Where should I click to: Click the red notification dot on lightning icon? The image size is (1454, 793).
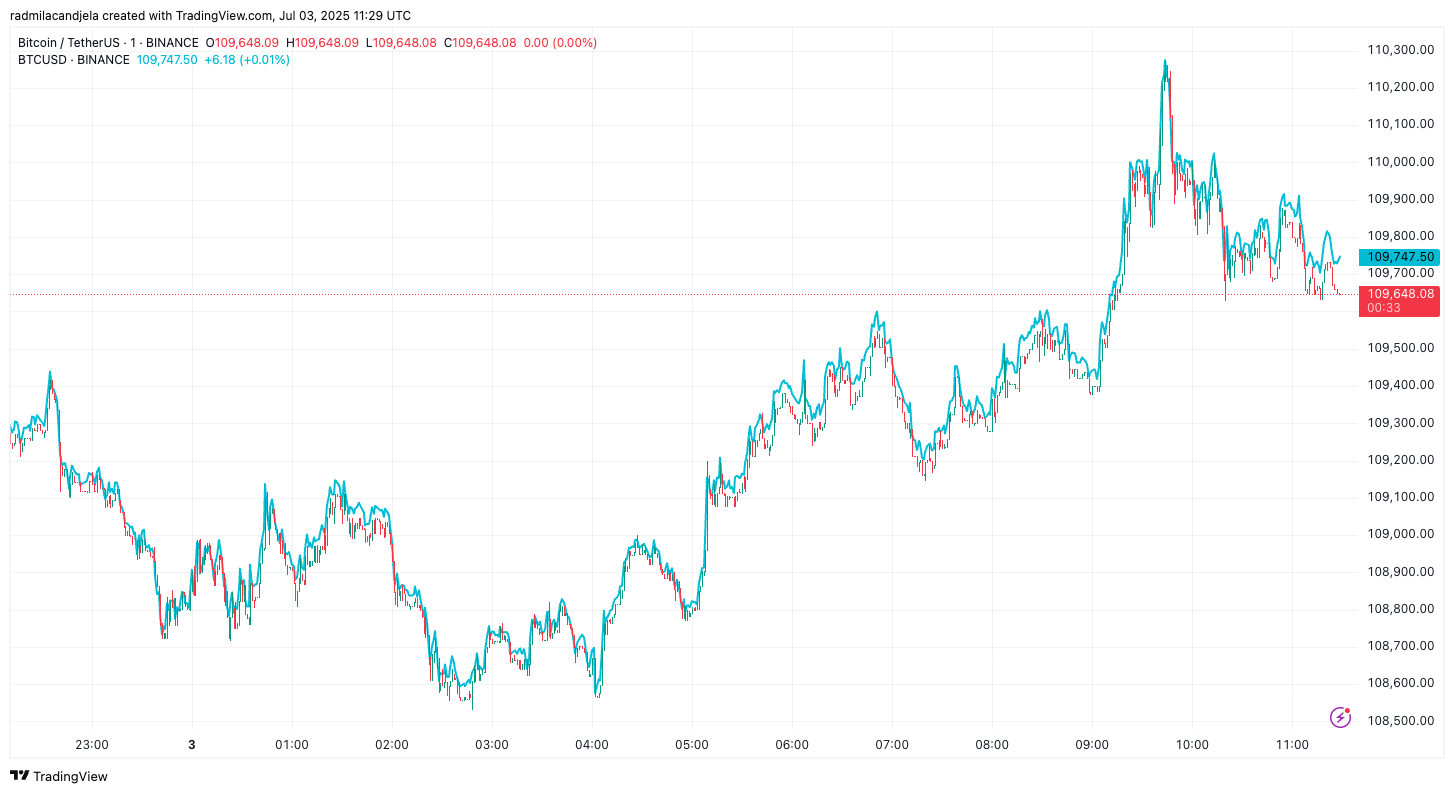pos(1348,708)
